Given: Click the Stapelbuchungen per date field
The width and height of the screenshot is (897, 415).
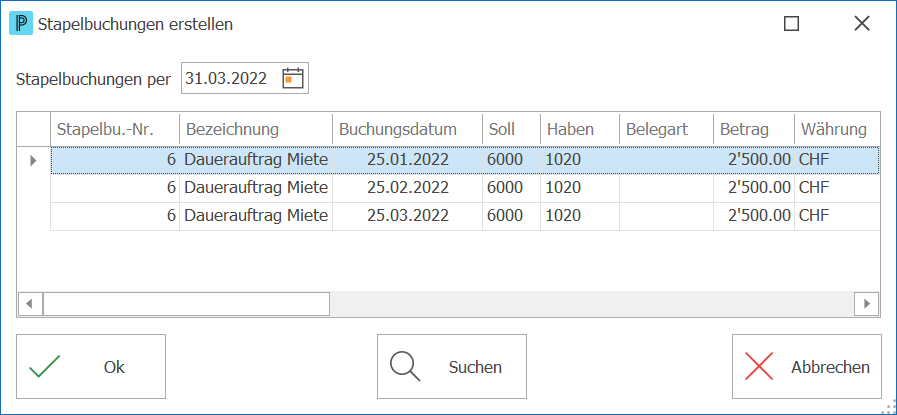Looking at the screenshot, I should tap(245, 78).
